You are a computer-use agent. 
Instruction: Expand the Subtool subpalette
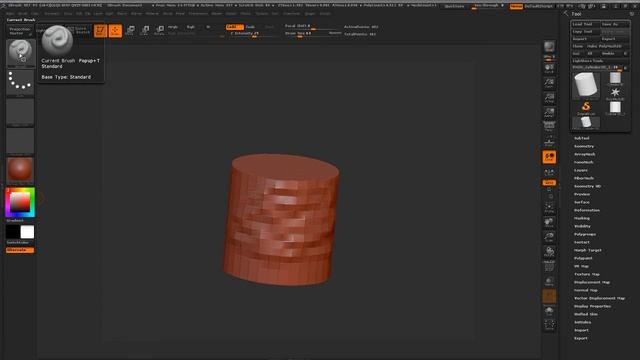pyautogui.click(x=582, y=138)
